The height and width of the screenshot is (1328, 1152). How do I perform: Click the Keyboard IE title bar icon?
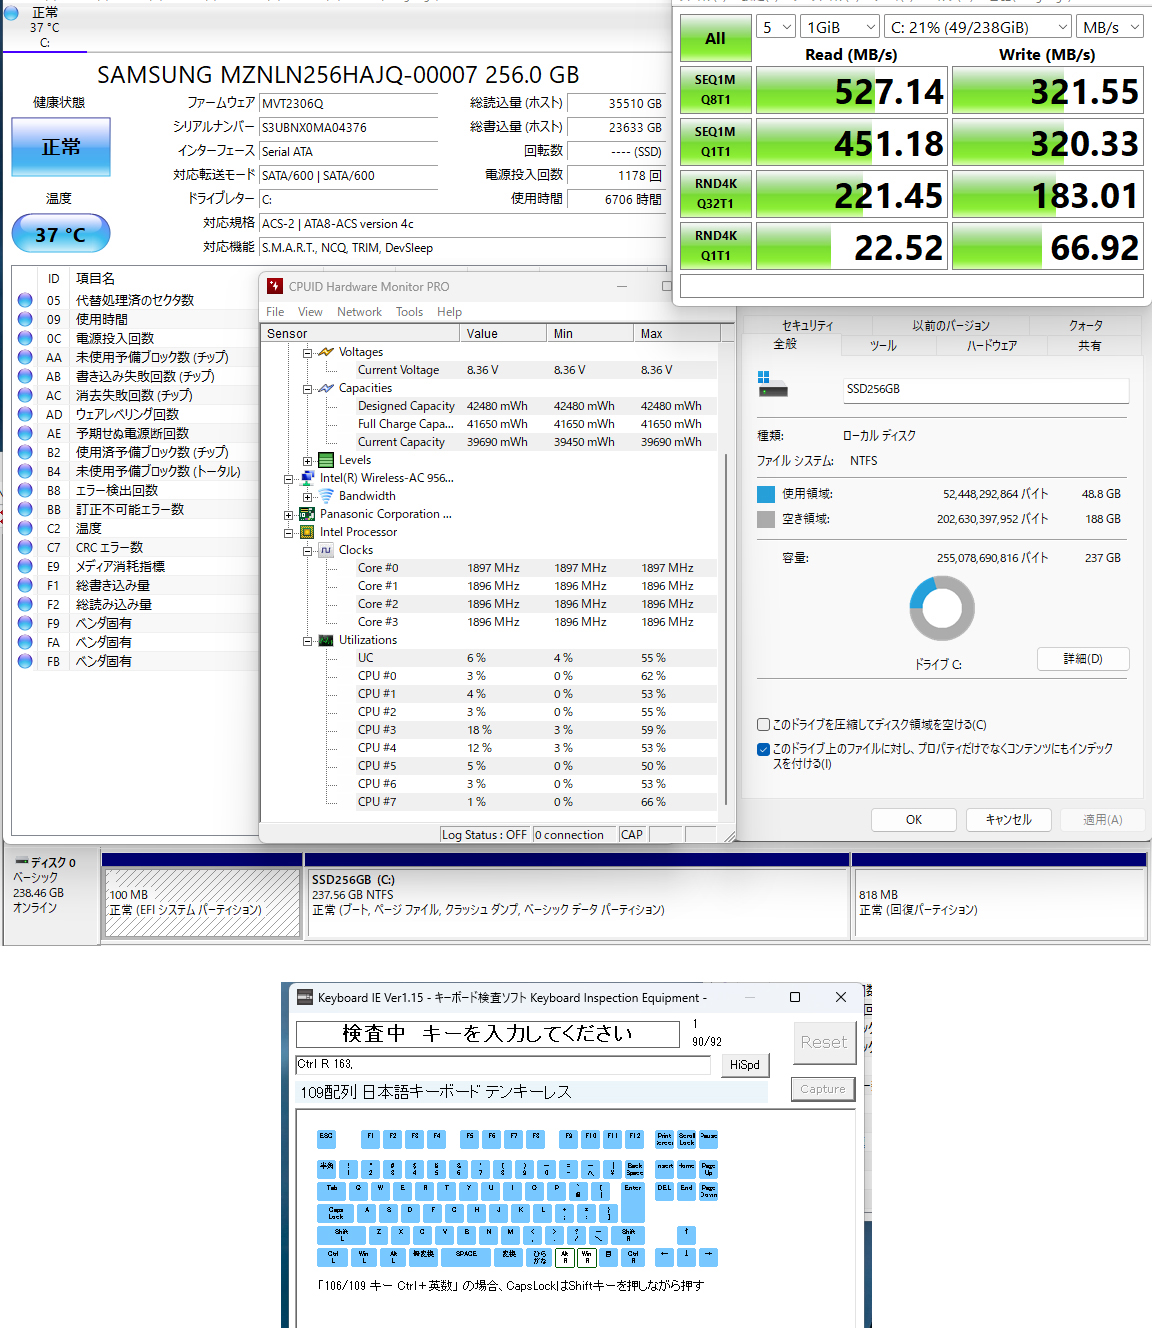305,997
